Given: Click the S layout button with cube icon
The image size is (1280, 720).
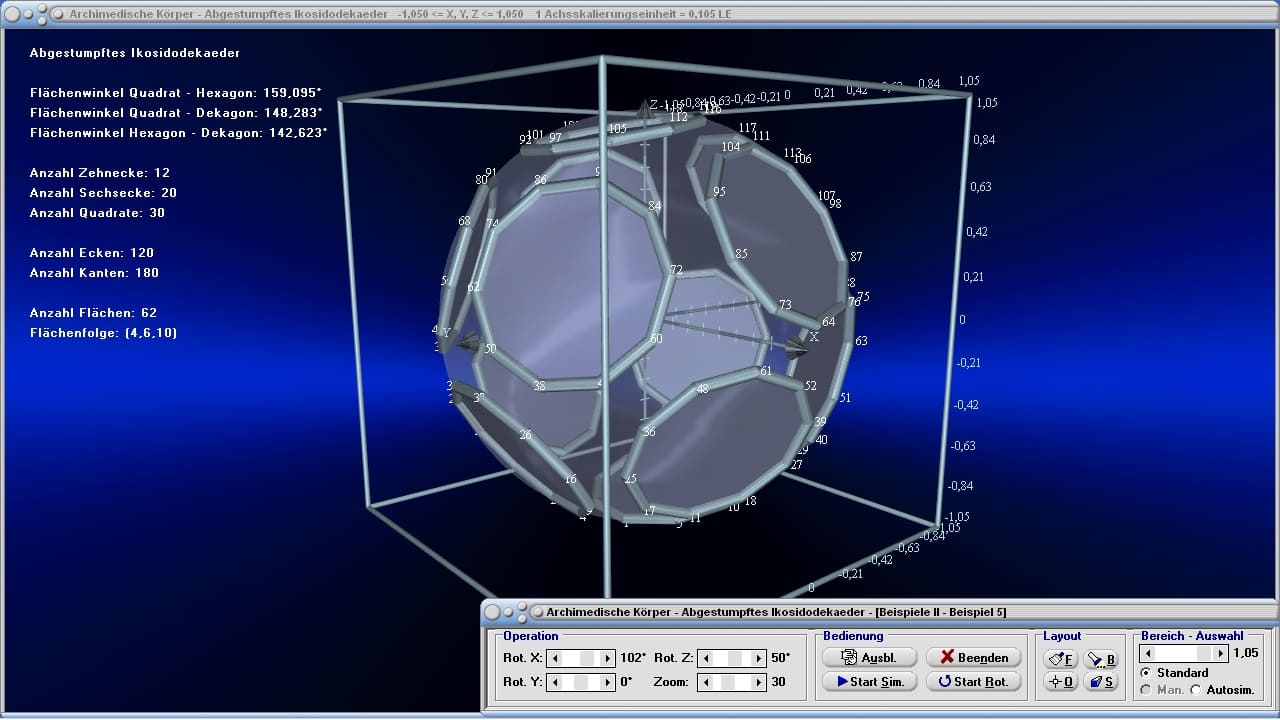Looking at the screenshot, I should [x=1101, y=681].
